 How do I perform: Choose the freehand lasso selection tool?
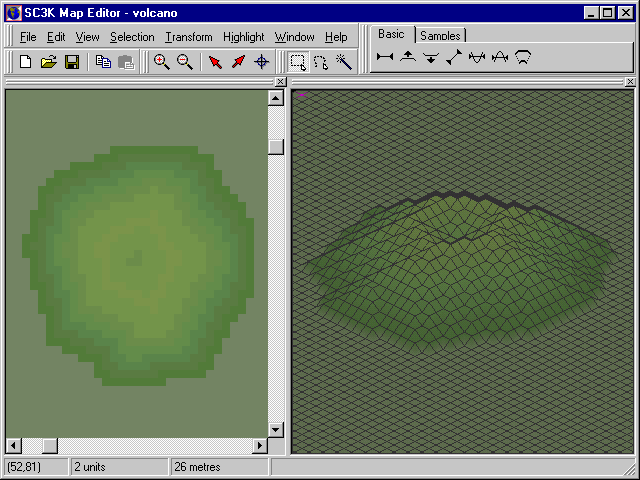pyautogui.click(x=321, y=62)
